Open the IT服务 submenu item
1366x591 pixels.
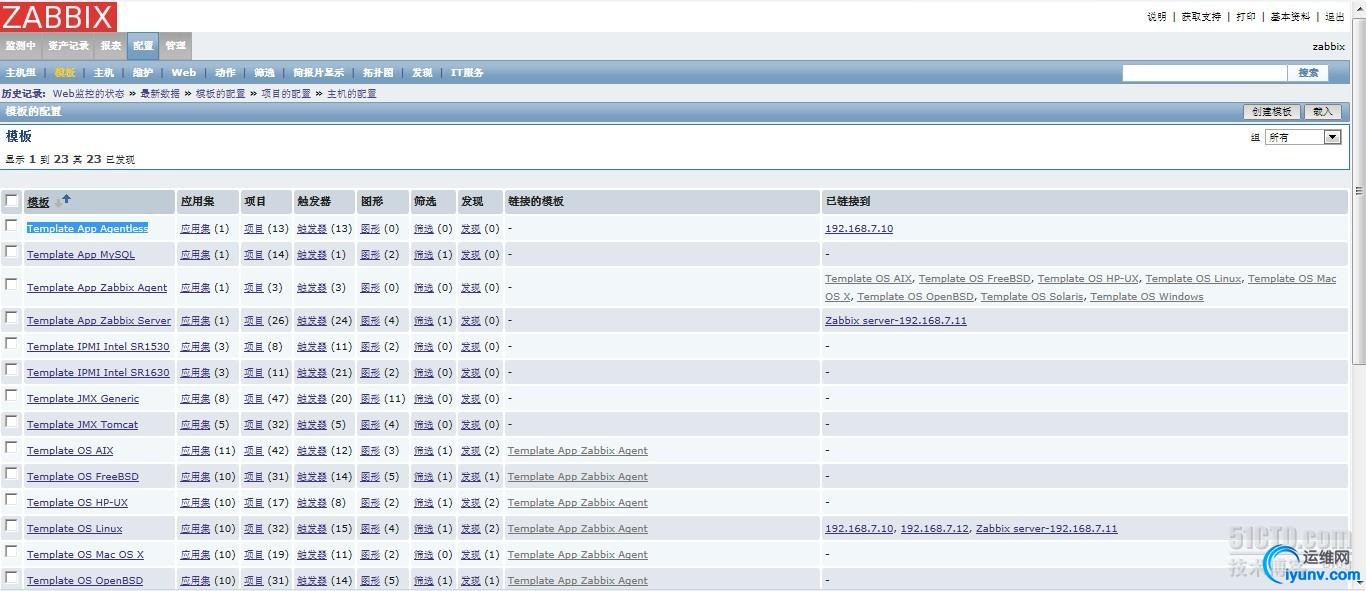[467, 73]
